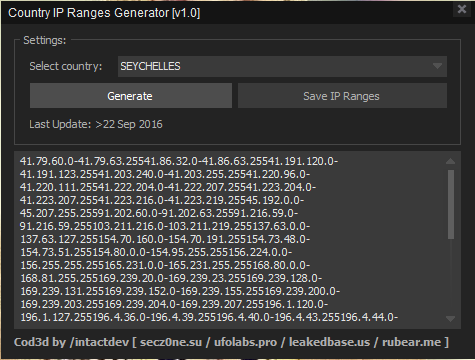Open the Select country dropdown showing SEYCHELLES
The width and height of the screenshot is (475, 360).
point(282,66)
